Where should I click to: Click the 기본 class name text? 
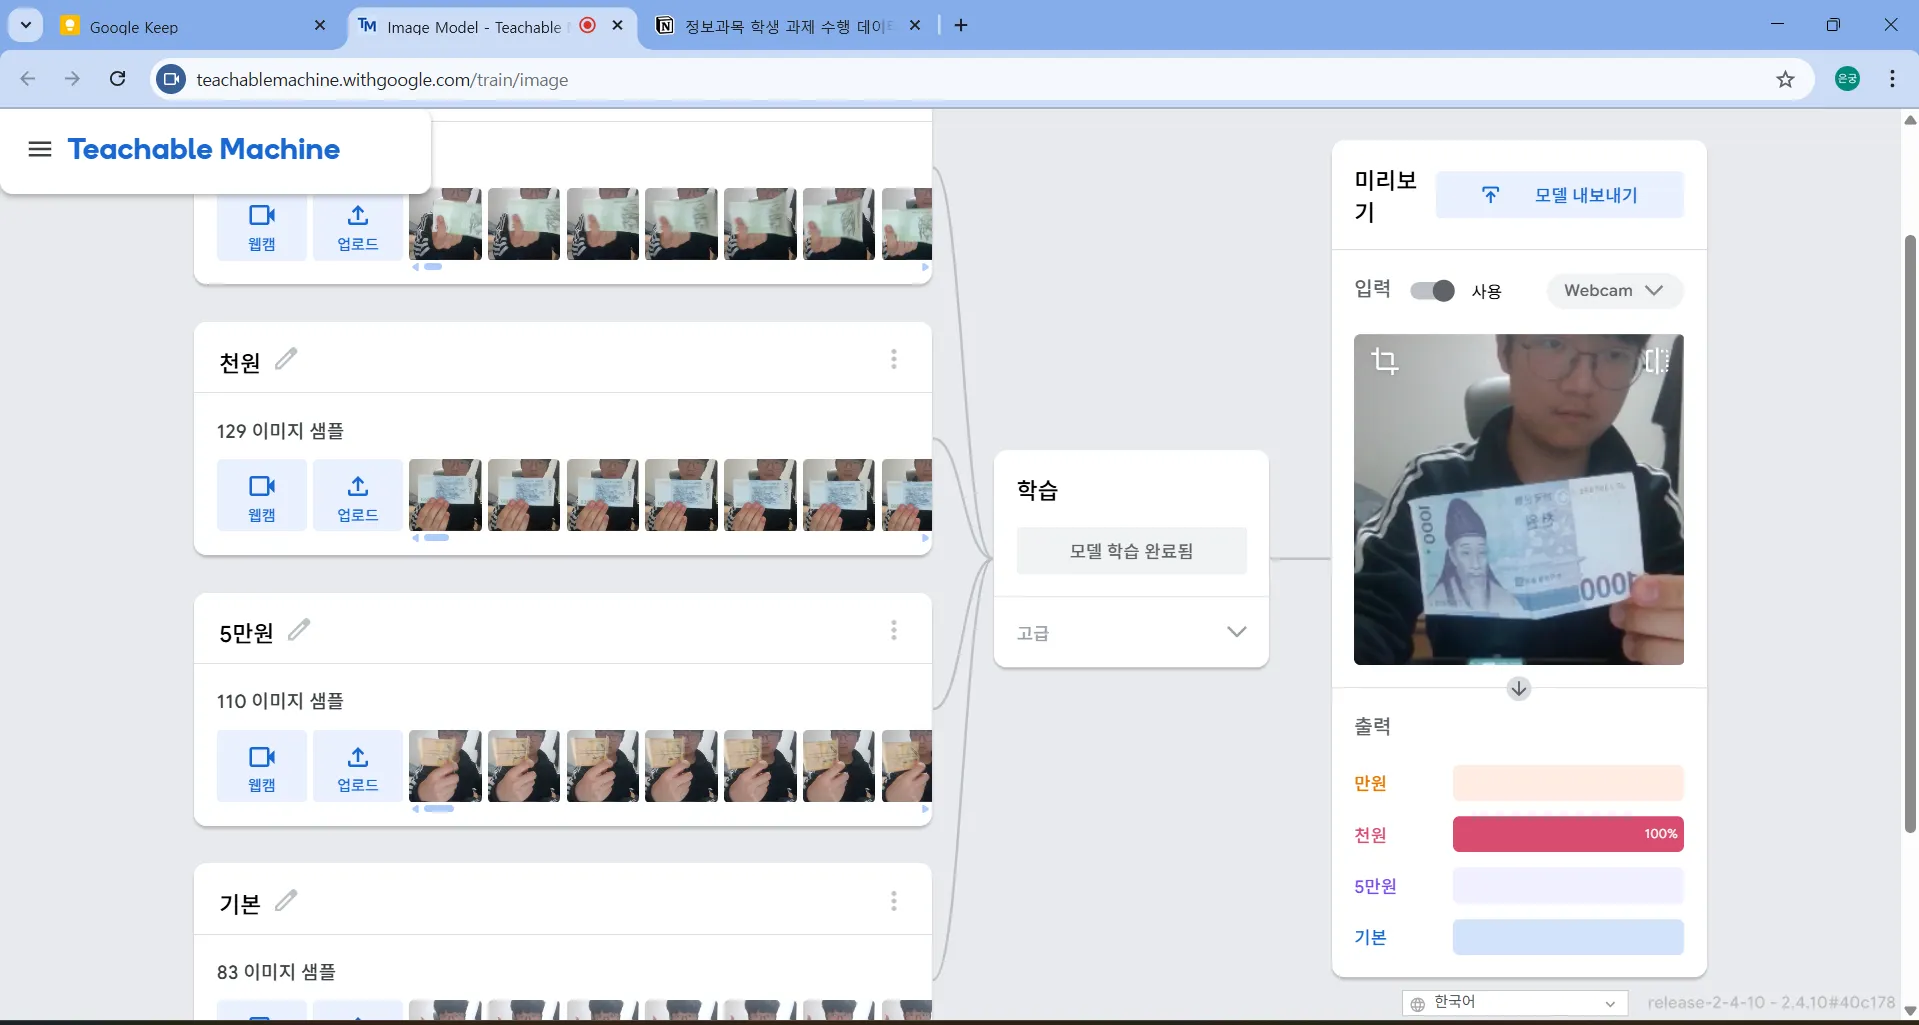240,904
